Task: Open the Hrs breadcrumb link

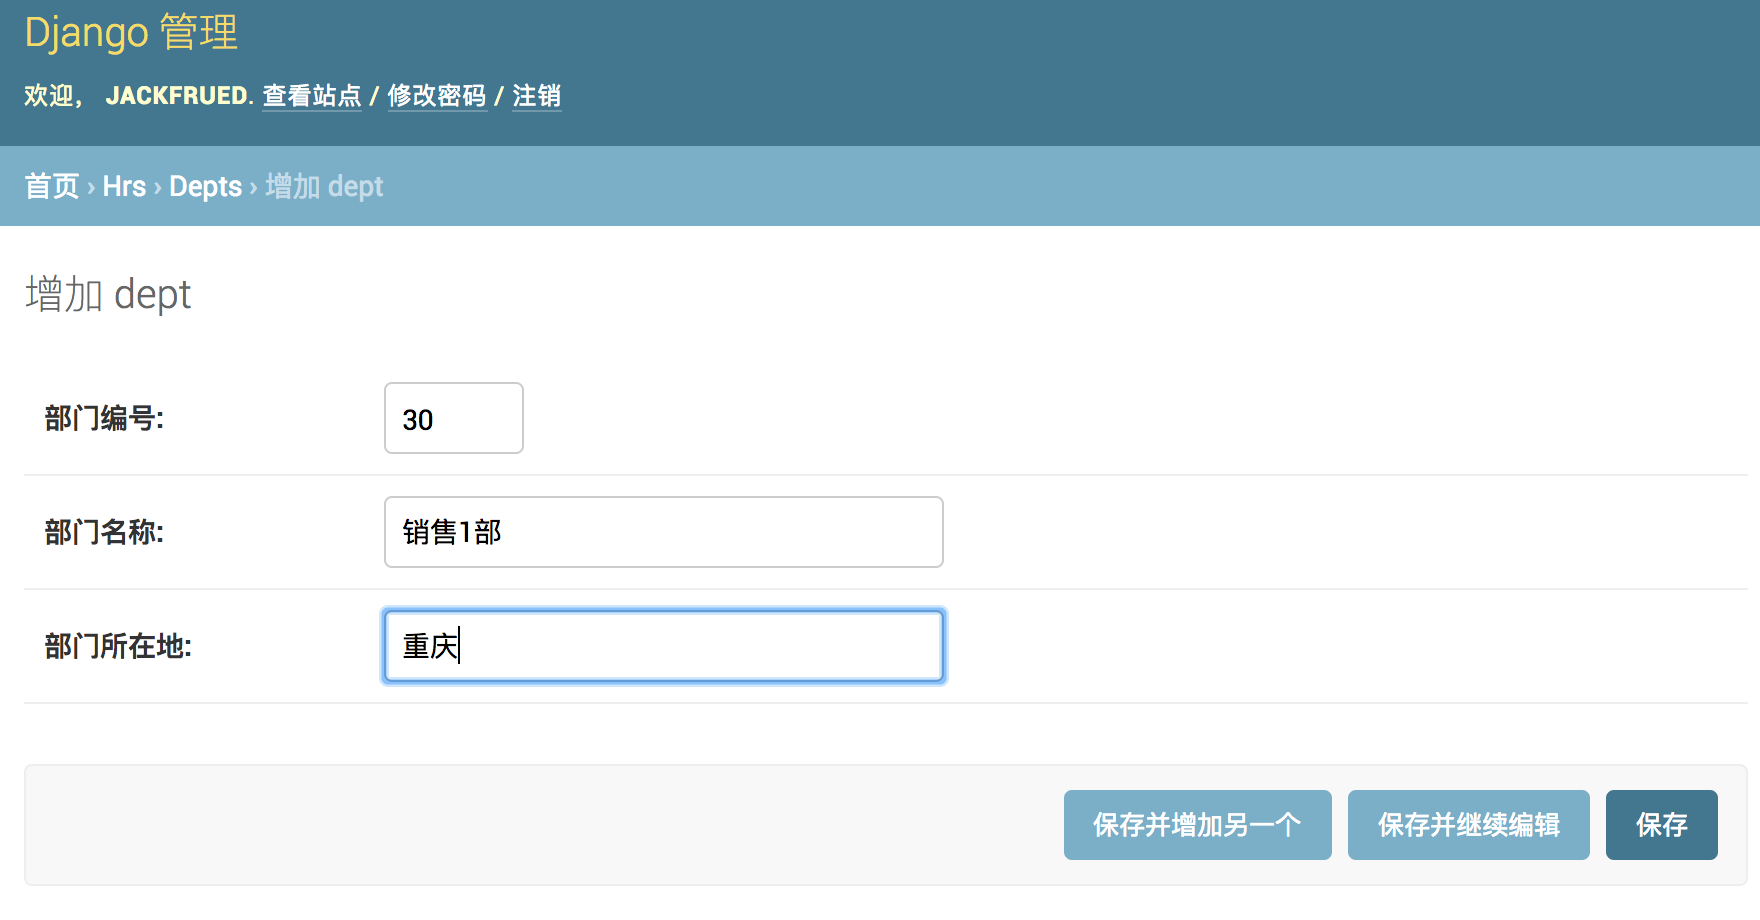Action: coord(124,186)
